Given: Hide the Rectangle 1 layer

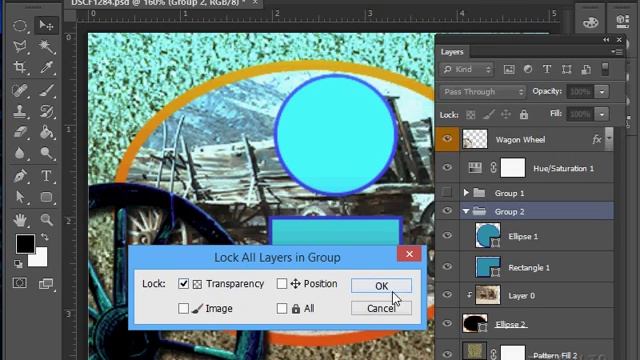Looking at the screenshot, I should pyautogui.click(x=447, y=267).
